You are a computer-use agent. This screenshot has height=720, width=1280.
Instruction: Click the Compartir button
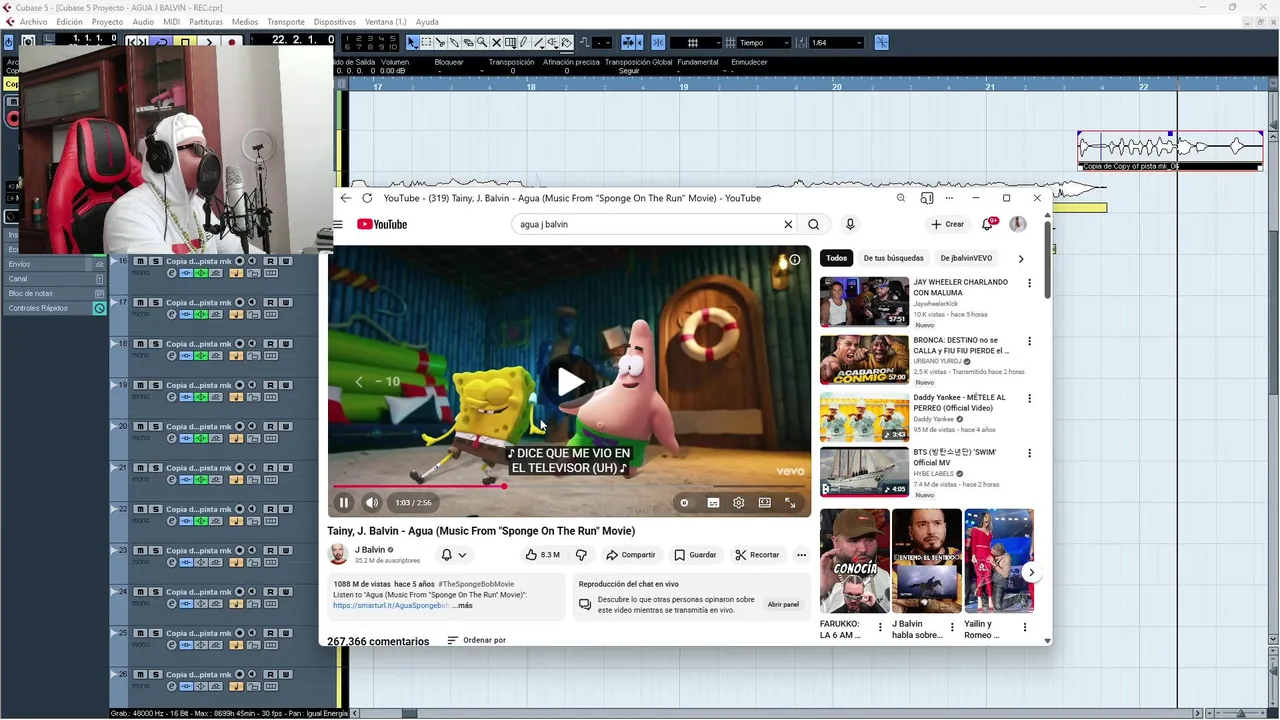point(631,555)
